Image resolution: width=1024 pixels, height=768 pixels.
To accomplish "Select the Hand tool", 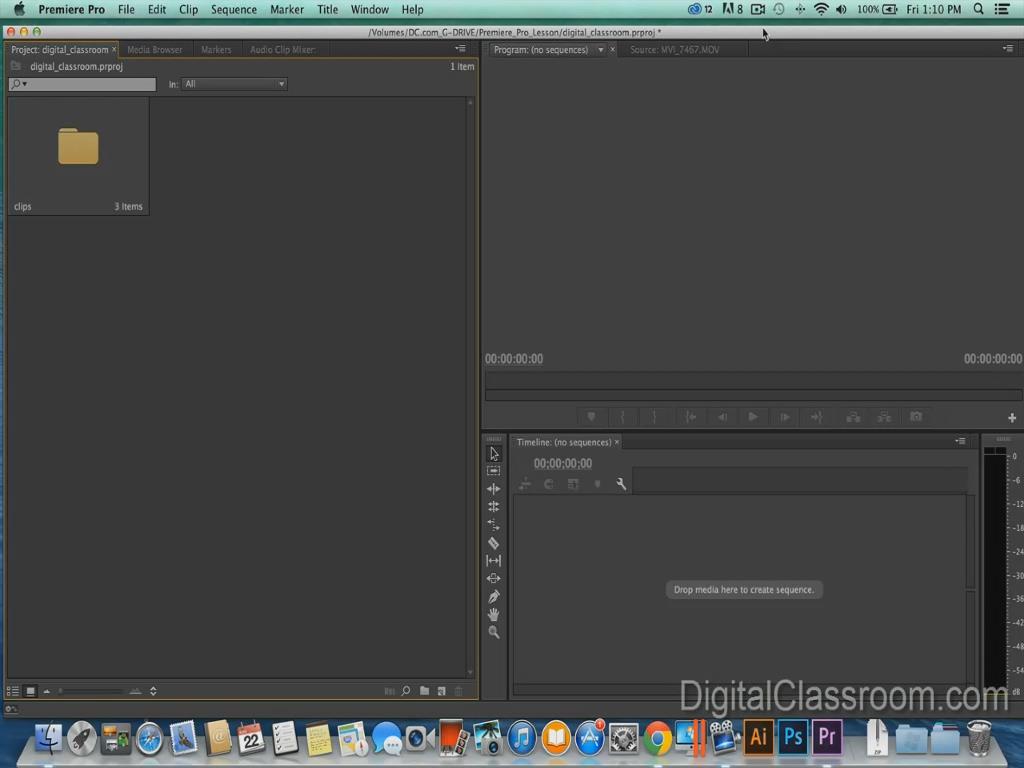I will pos(494,614).
